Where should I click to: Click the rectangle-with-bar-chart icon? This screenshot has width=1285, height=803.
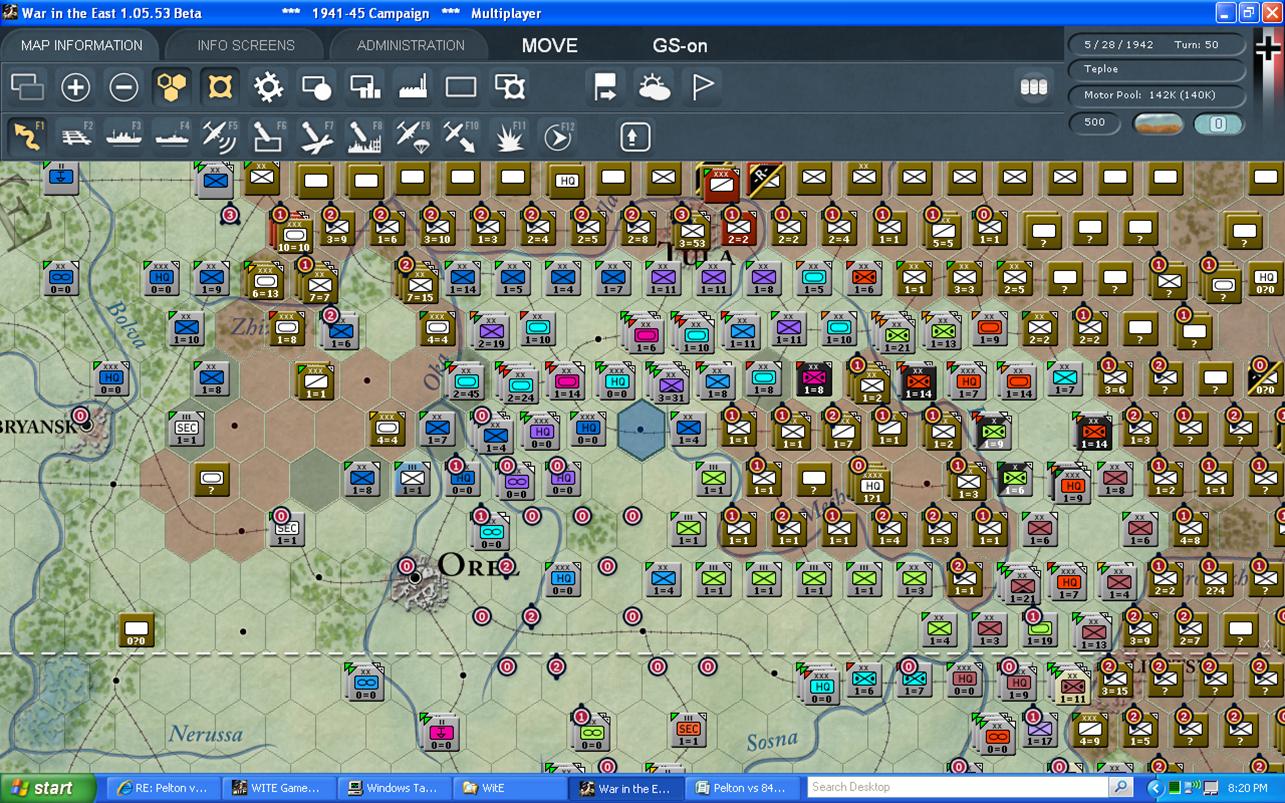tap(365, 87)
